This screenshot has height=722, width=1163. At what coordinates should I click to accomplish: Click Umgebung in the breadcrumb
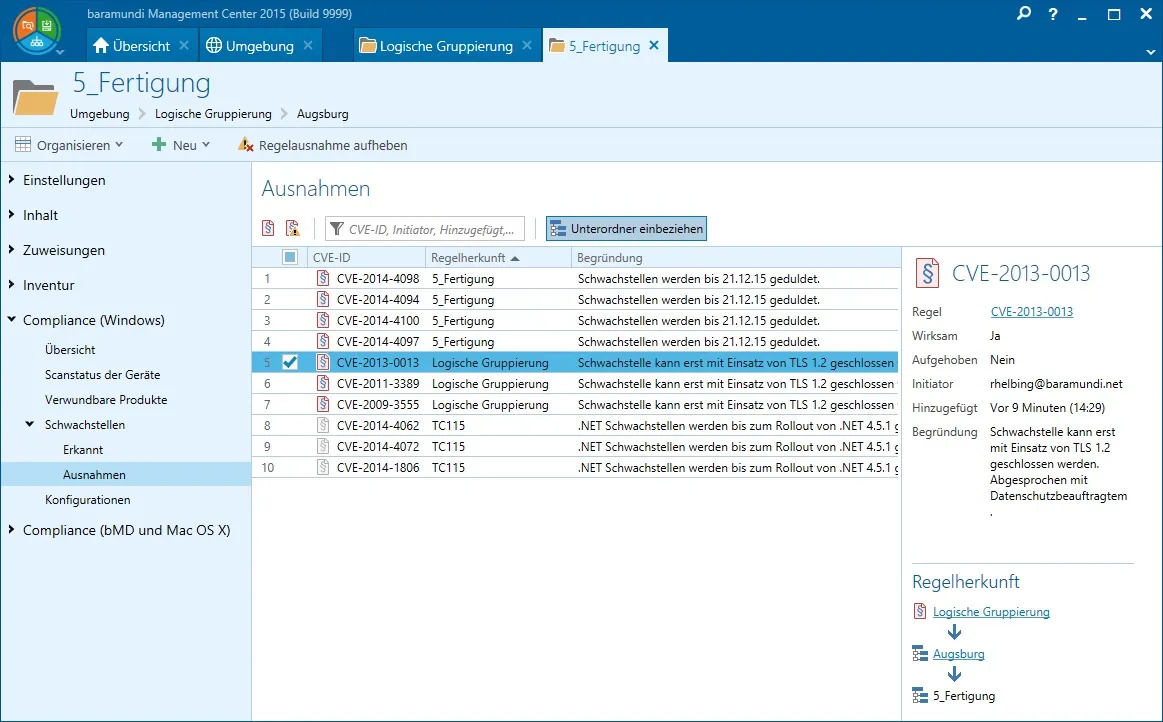[x=99, y=114]
